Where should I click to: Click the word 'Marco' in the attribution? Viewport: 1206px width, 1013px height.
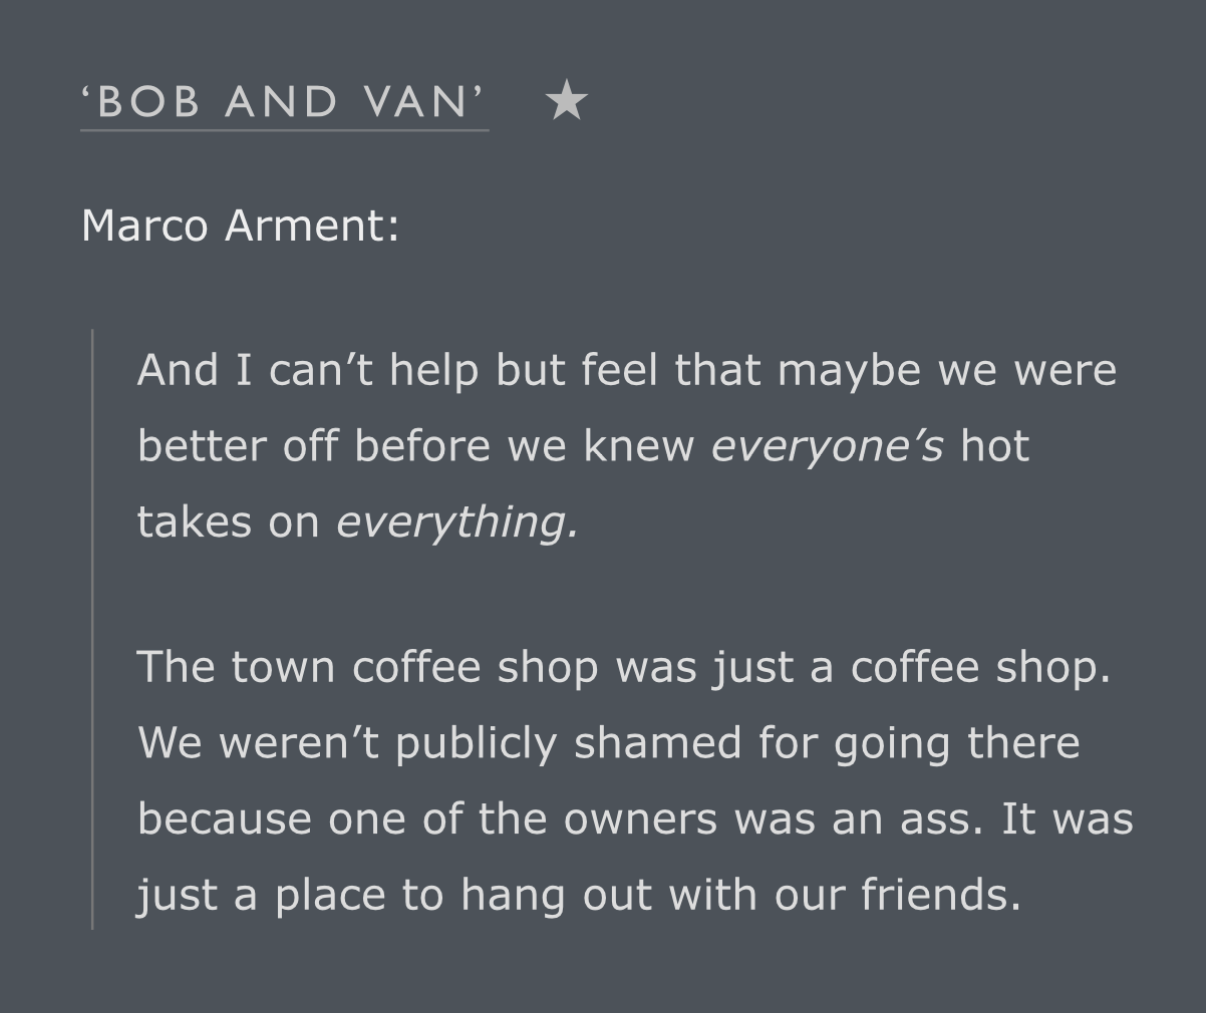click(x=145, y=225)
